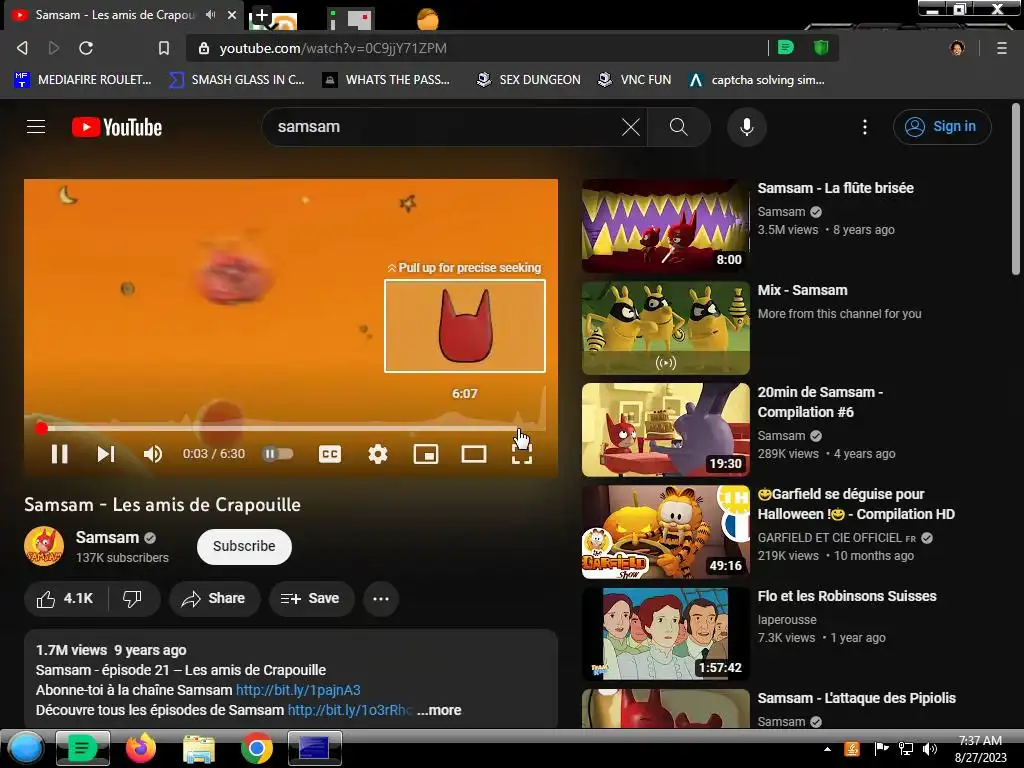Screen dimensions: 1024x768
Task: Search with your voice microphone
Action: (x=746, y=127)
